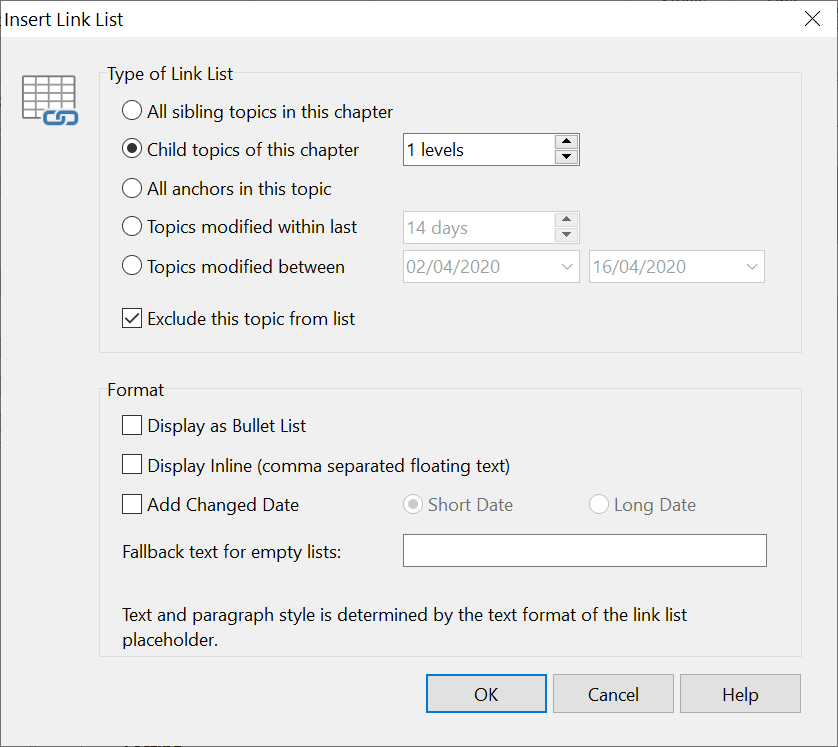Open the 16/04/2020 end date dropdown
This screenshot has width=838, height=747.
coord(751,266)
